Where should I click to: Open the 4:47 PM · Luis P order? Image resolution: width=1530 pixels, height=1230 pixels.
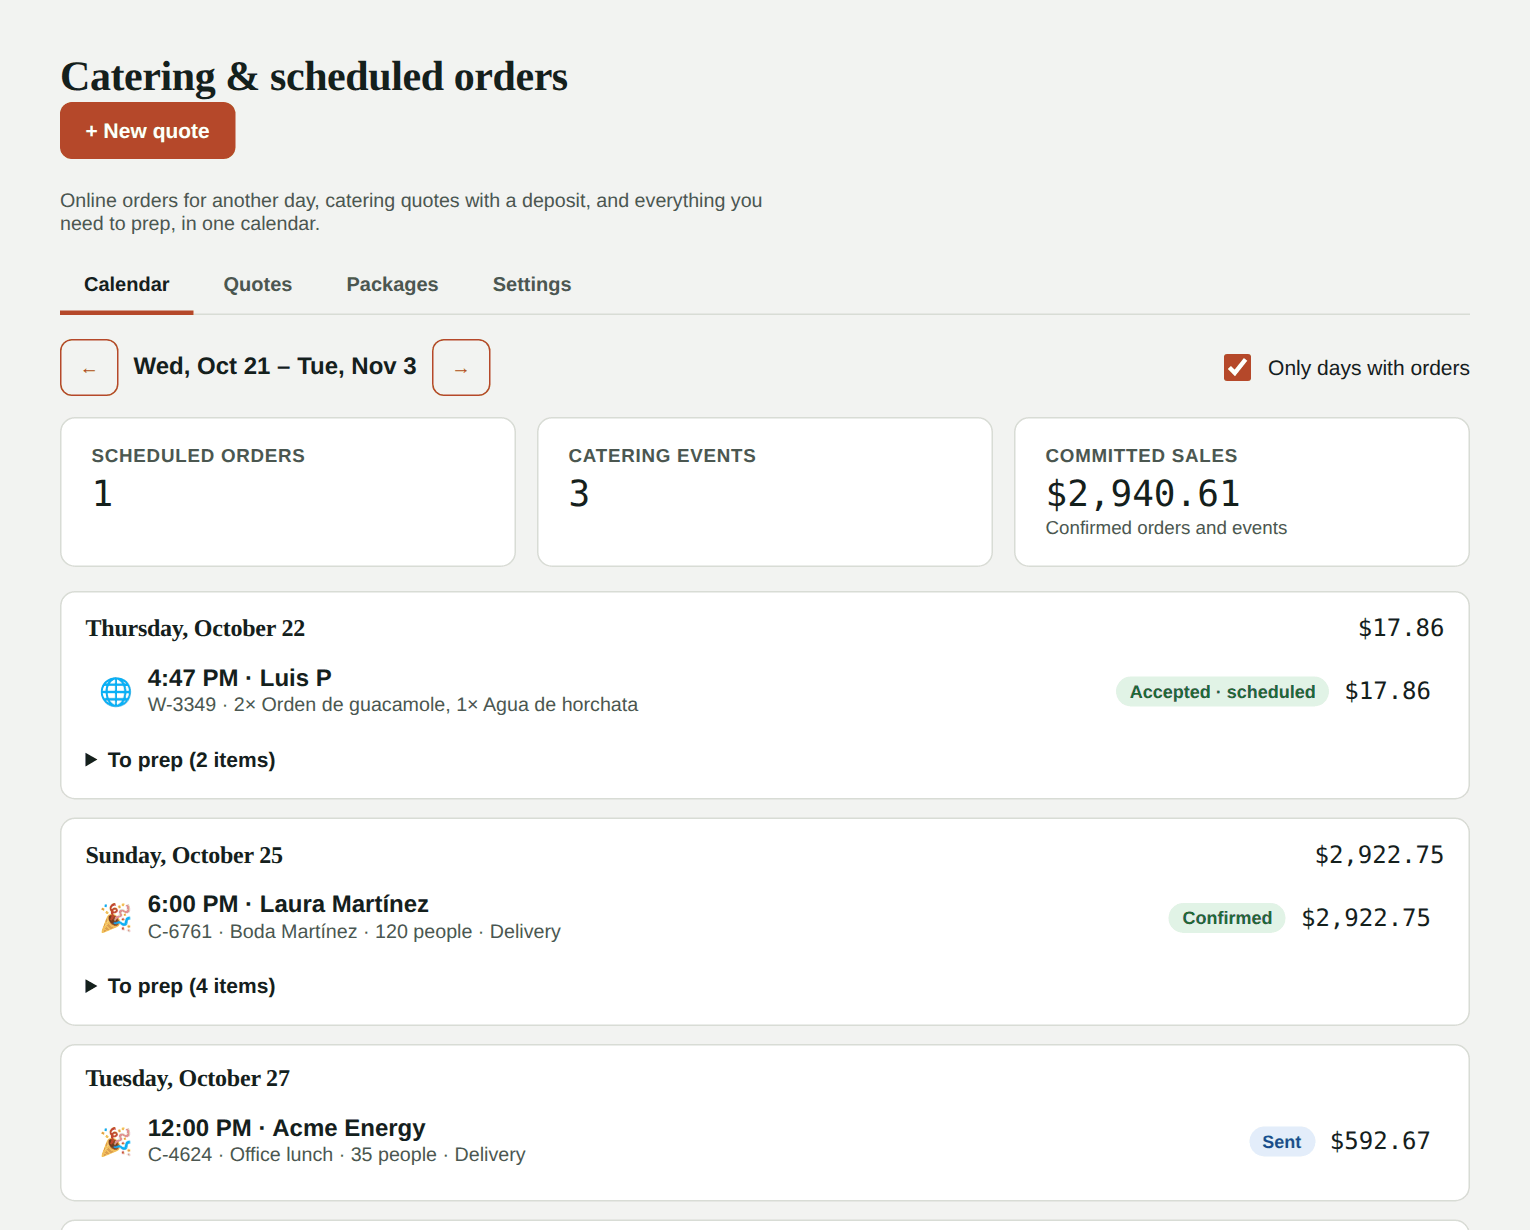765,691
